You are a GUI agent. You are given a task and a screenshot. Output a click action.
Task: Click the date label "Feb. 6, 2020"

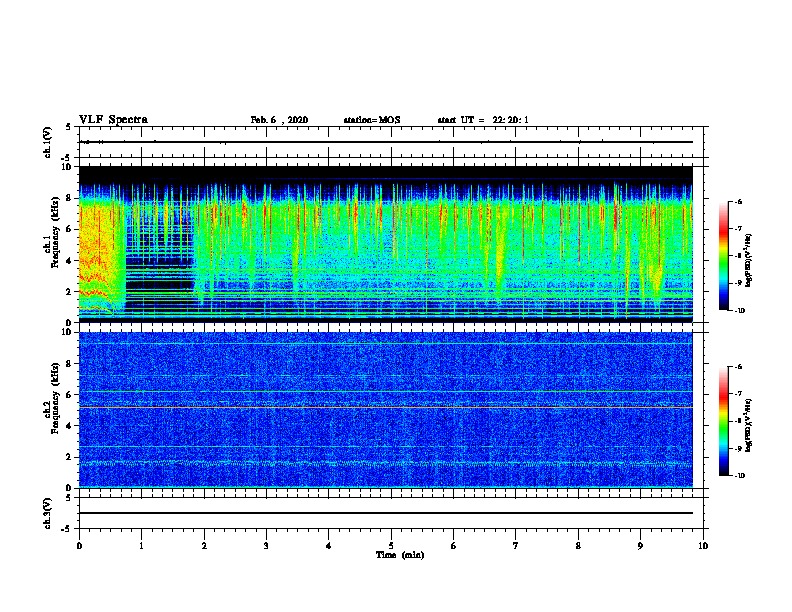coord(279,120)
